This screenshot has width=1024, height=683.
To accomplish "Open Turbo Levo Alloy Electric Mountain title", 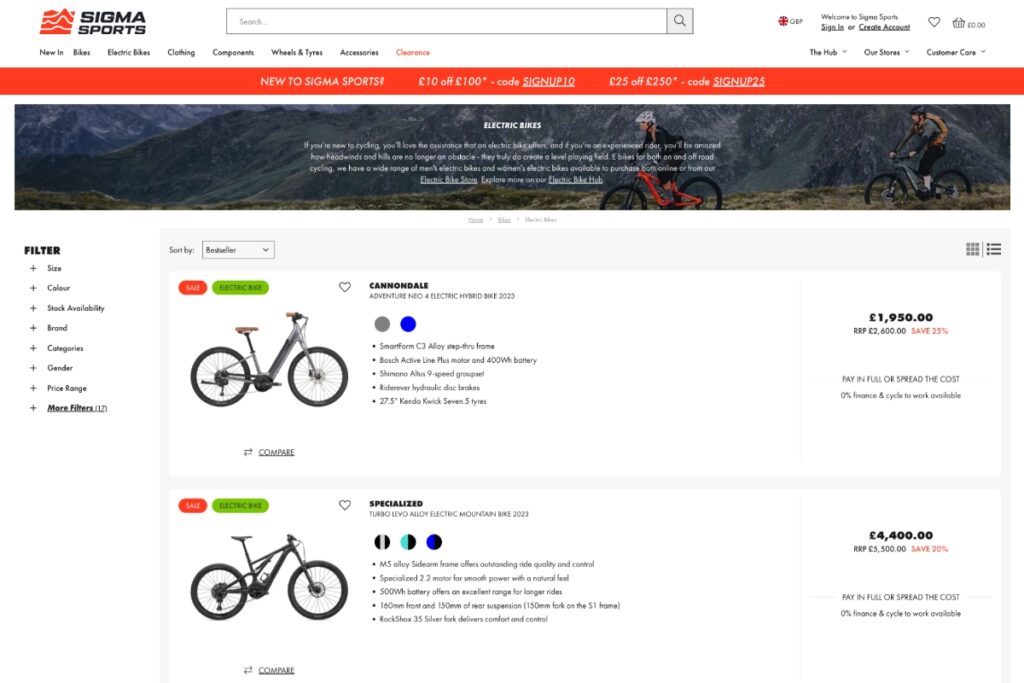I will (449, 514).
